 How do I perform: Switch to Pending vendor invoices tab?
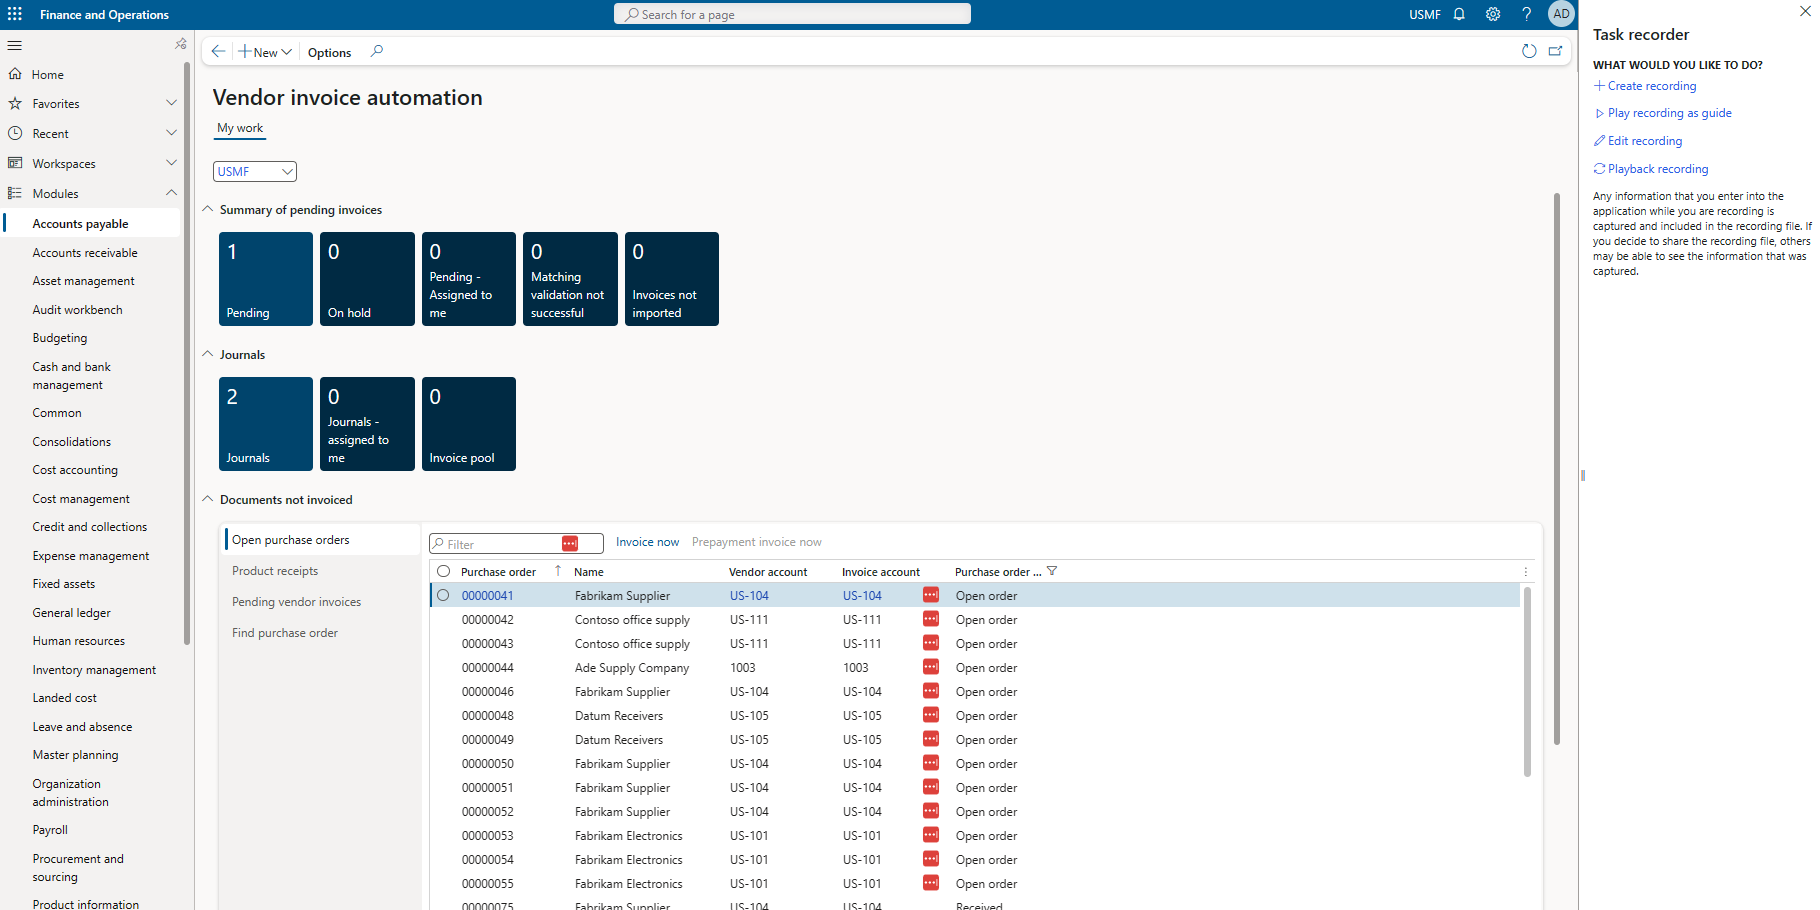click(x=296, y=601)
